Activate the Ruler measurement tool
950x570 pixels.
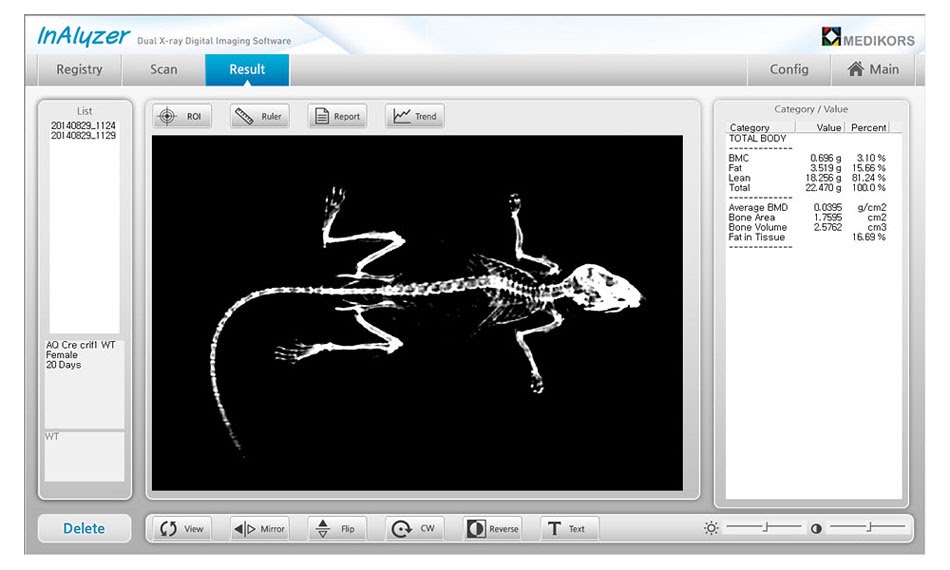[259, 116]
